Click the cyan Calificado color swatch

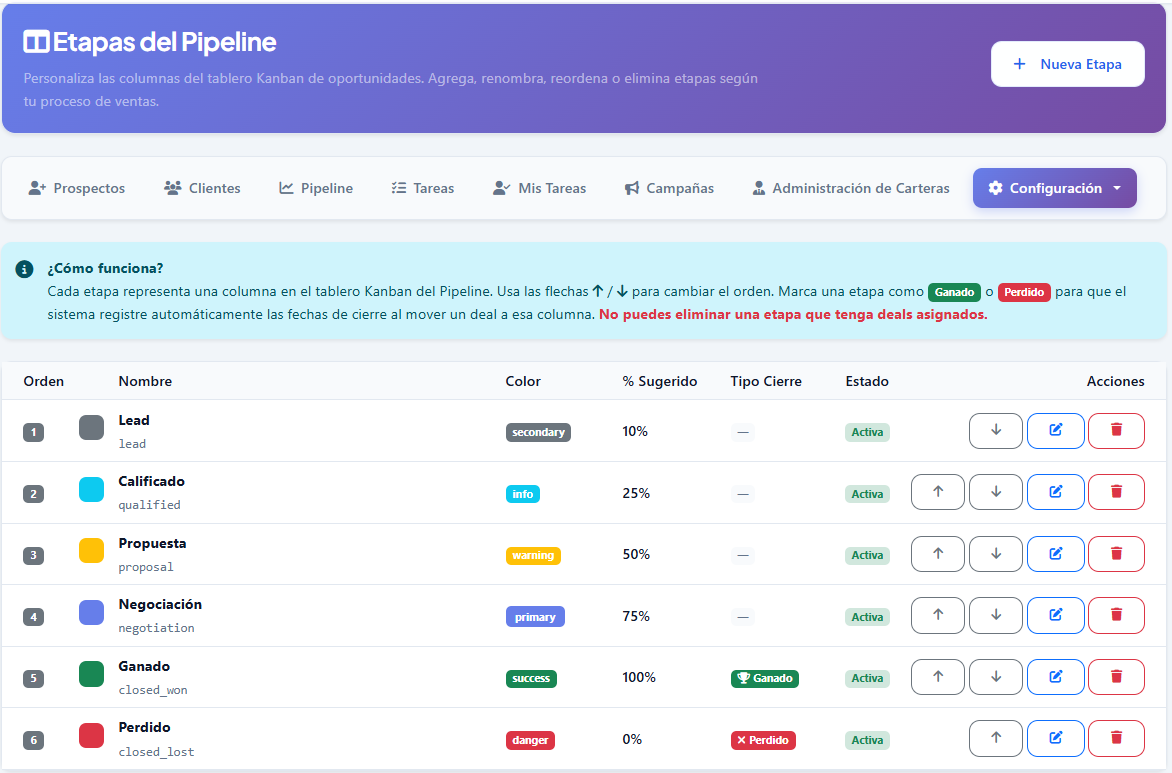(x=91, y=490)
